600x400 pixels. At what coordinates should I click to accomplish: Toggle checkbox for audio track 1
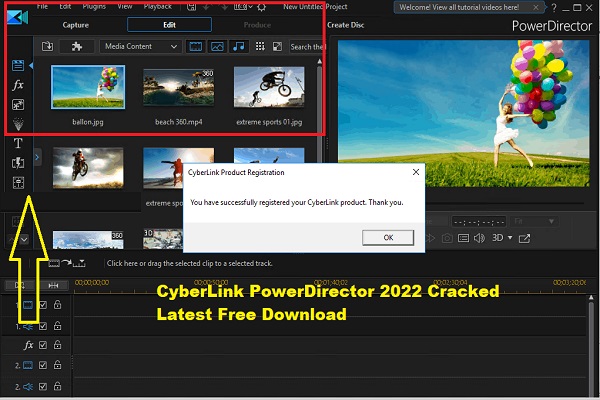[x=43, y=326]
